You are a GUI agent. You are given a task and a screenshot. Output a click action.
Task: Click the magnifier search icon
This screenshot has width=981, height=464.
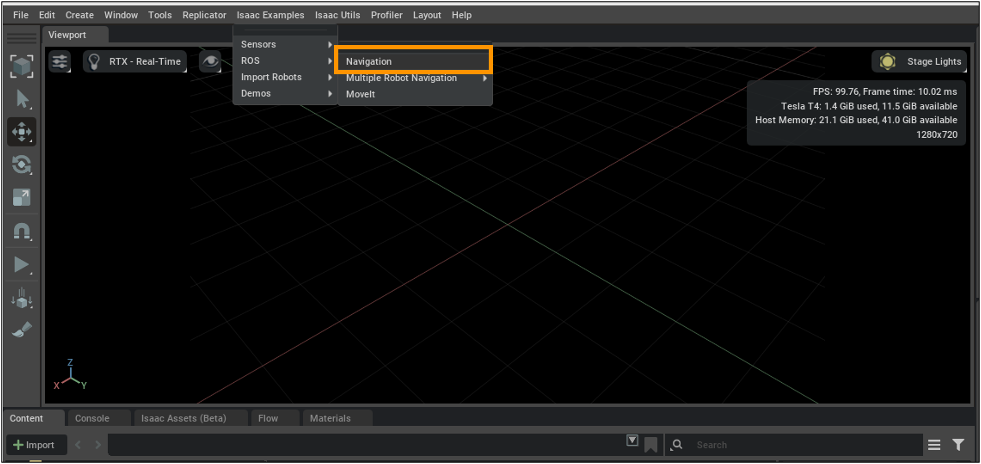click(x=676, y=445)
